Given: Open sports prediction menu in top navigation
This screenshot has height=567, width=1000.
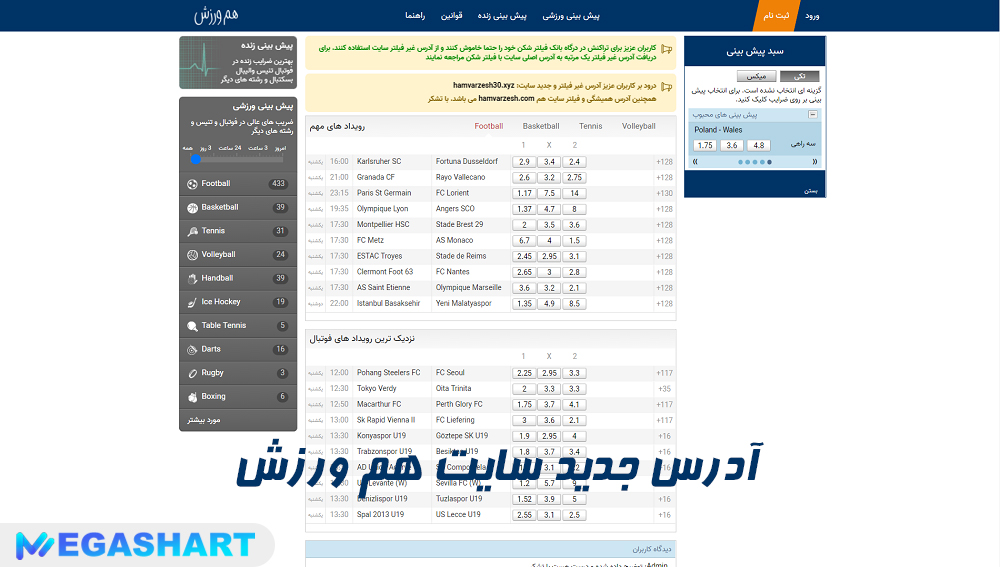Looking at the screenshot, I should (571, 15).
